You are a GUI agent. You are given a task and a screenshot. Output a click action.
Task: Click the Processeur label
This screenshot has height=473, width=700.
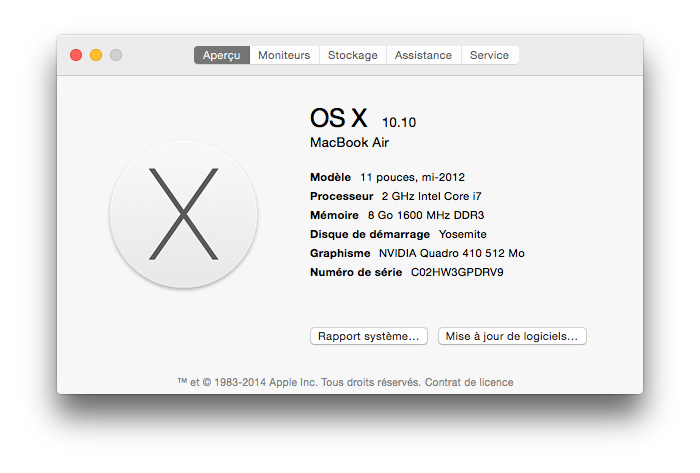pos(342,196)
